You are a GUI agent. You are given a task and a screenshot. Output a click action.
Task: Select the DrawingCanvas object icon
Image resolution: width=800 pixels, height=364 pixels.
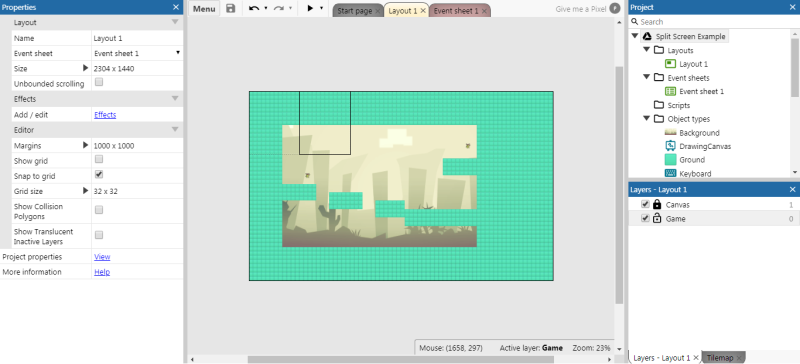click(x=670, y=146)
